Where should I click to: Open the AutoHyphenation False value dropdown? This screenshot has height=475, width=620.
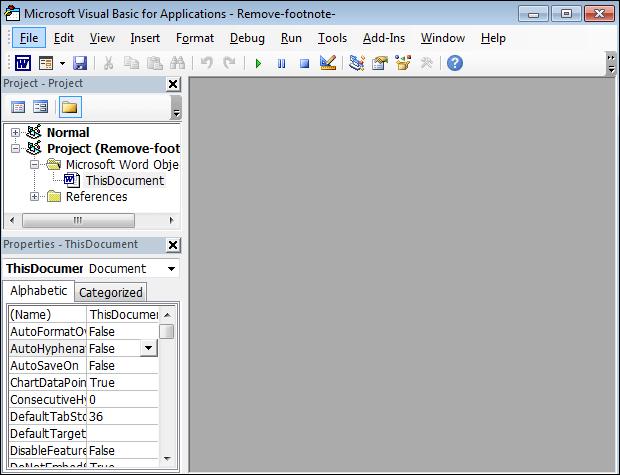(x=149, y=348)
